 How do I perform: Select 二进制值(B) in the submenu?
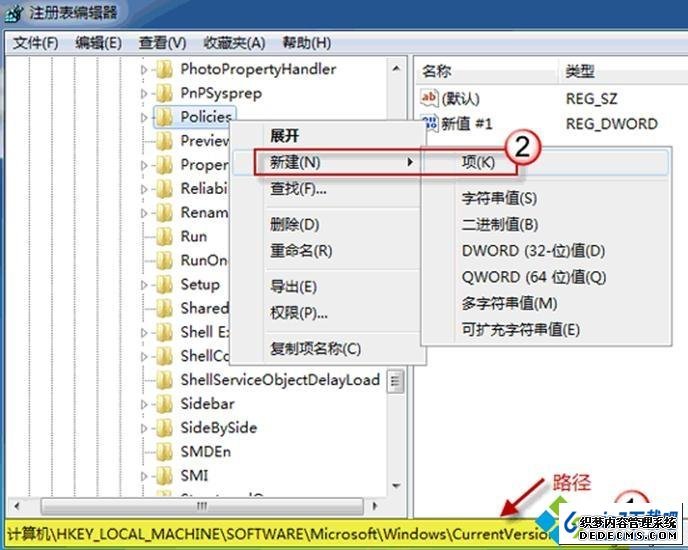(546, 225)
